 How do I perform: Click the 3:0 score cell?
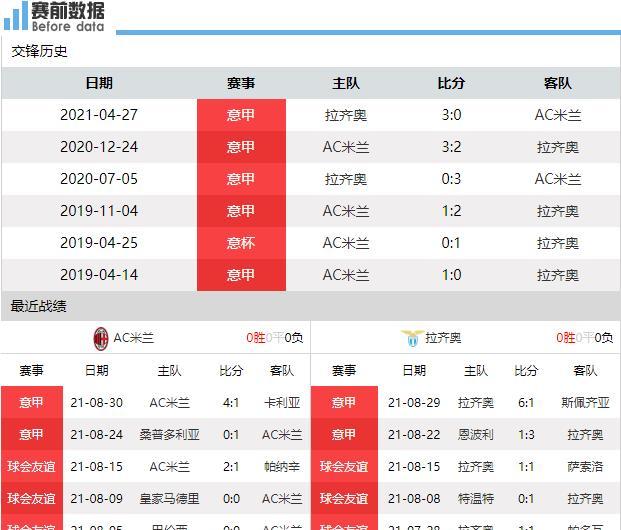[451, 115]
